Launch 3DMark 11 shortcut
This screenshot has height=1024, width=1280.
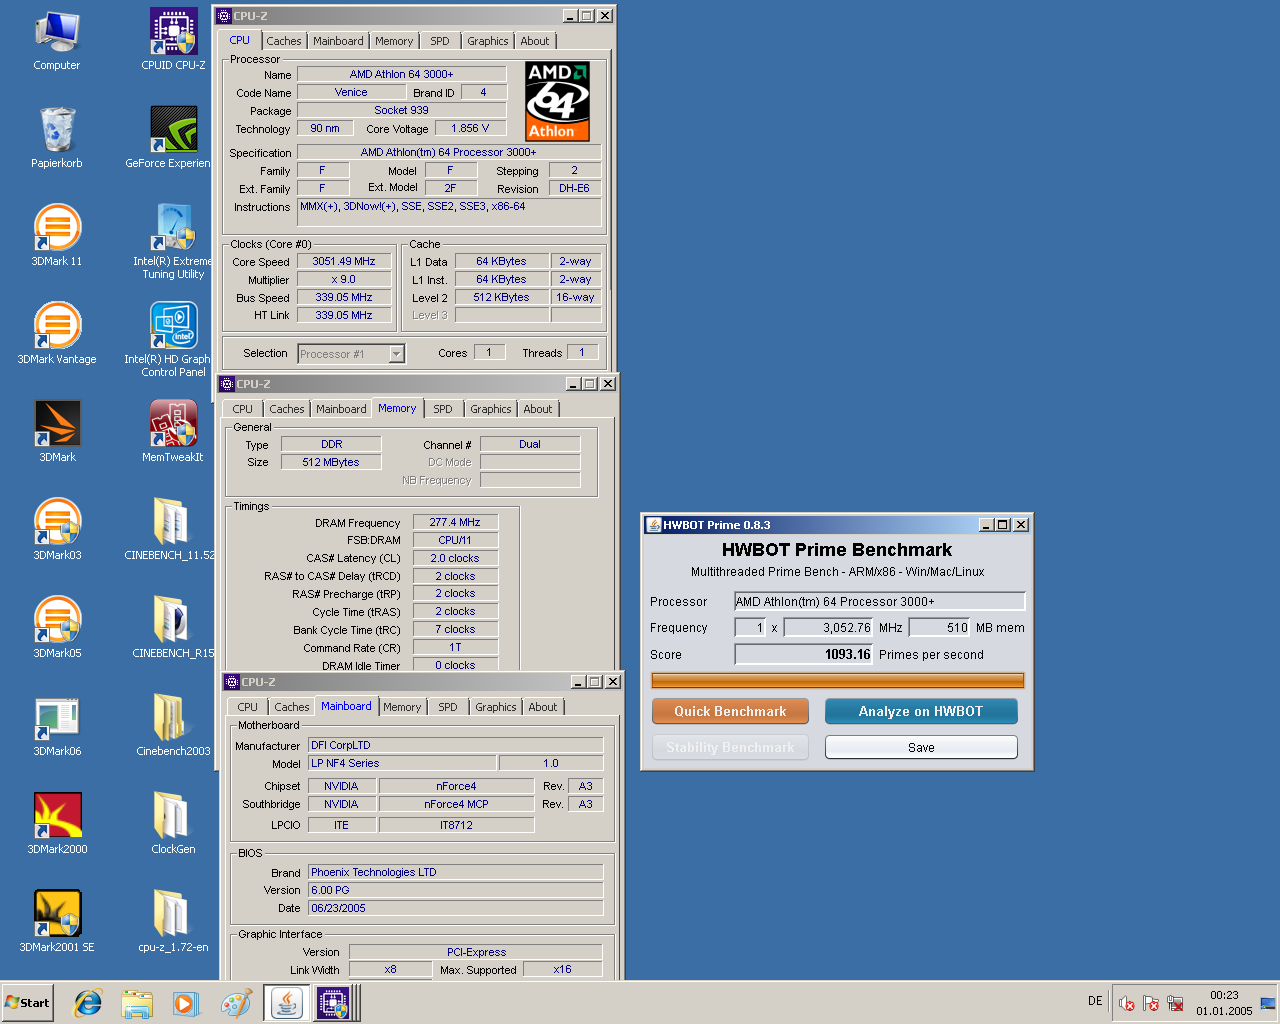57,236
